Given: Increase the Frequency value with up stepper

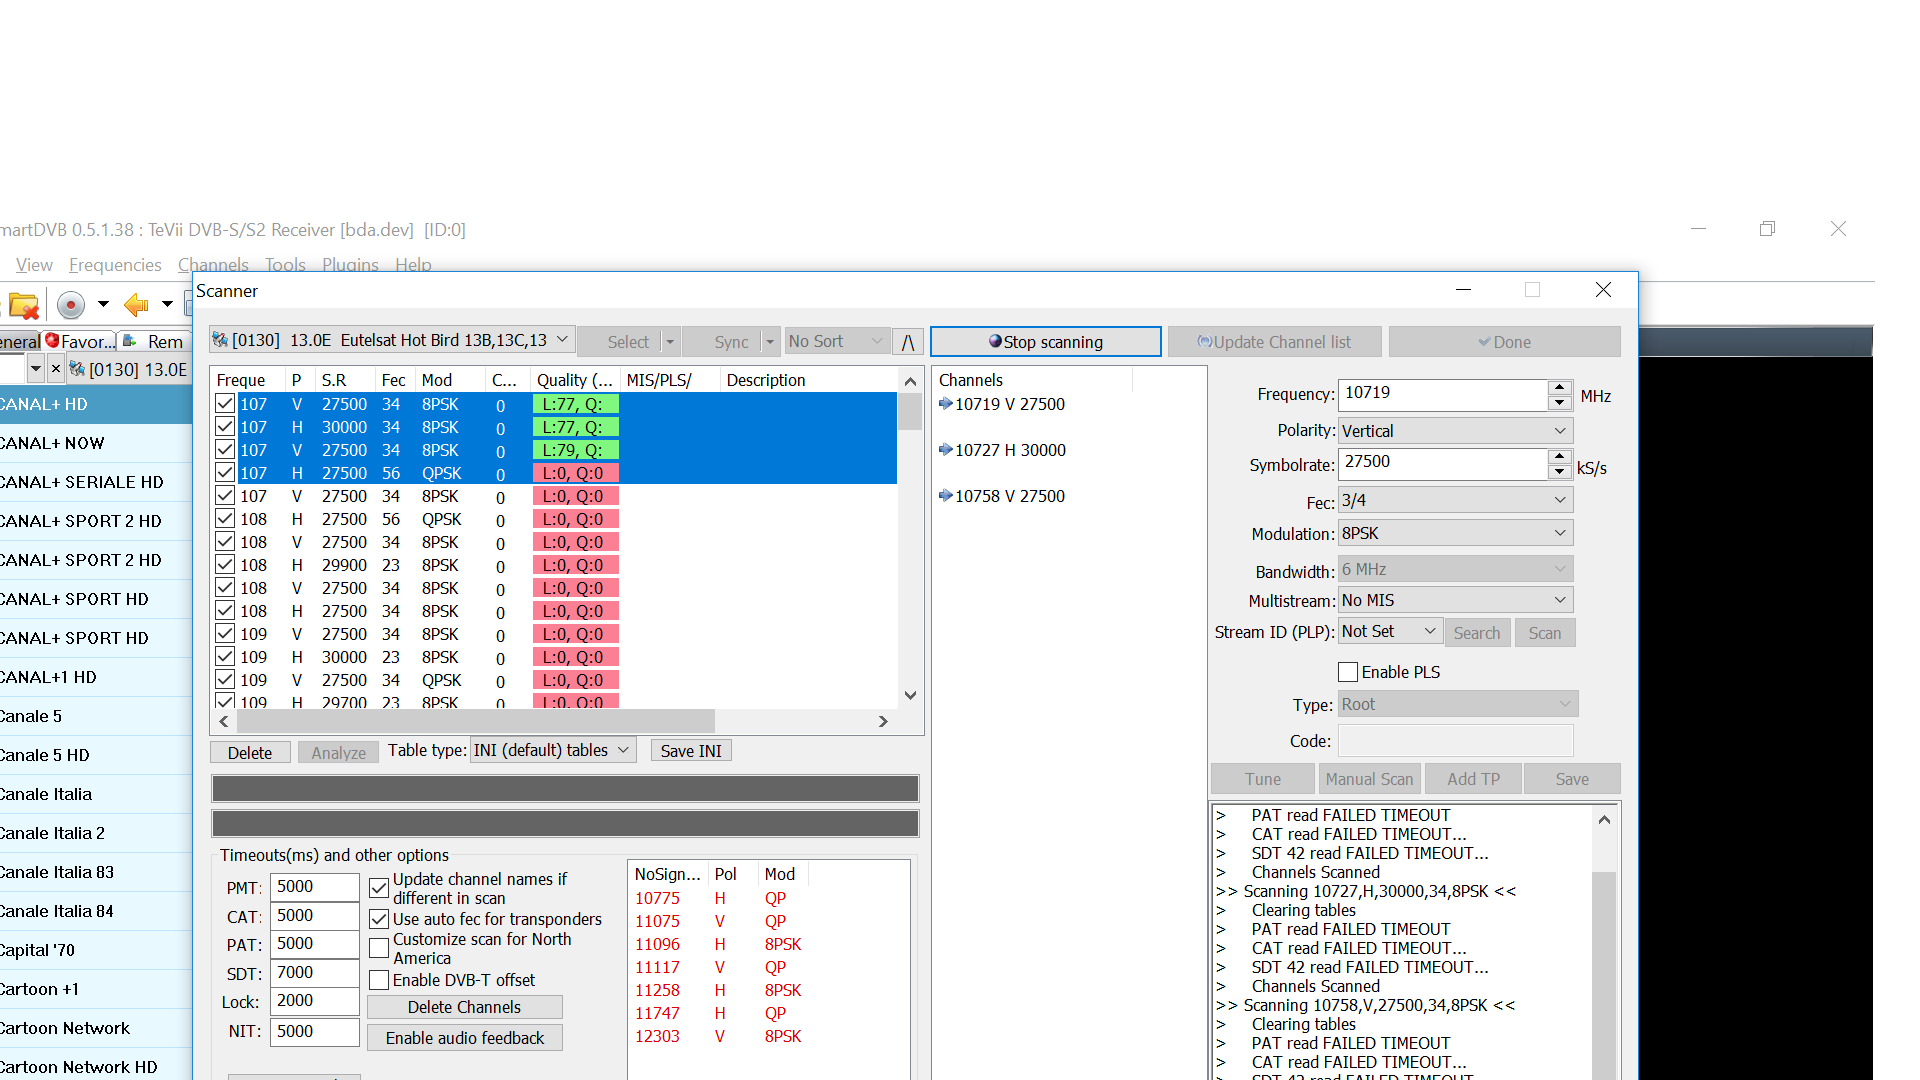Looking at the screenshot, I should point(1559,387).
